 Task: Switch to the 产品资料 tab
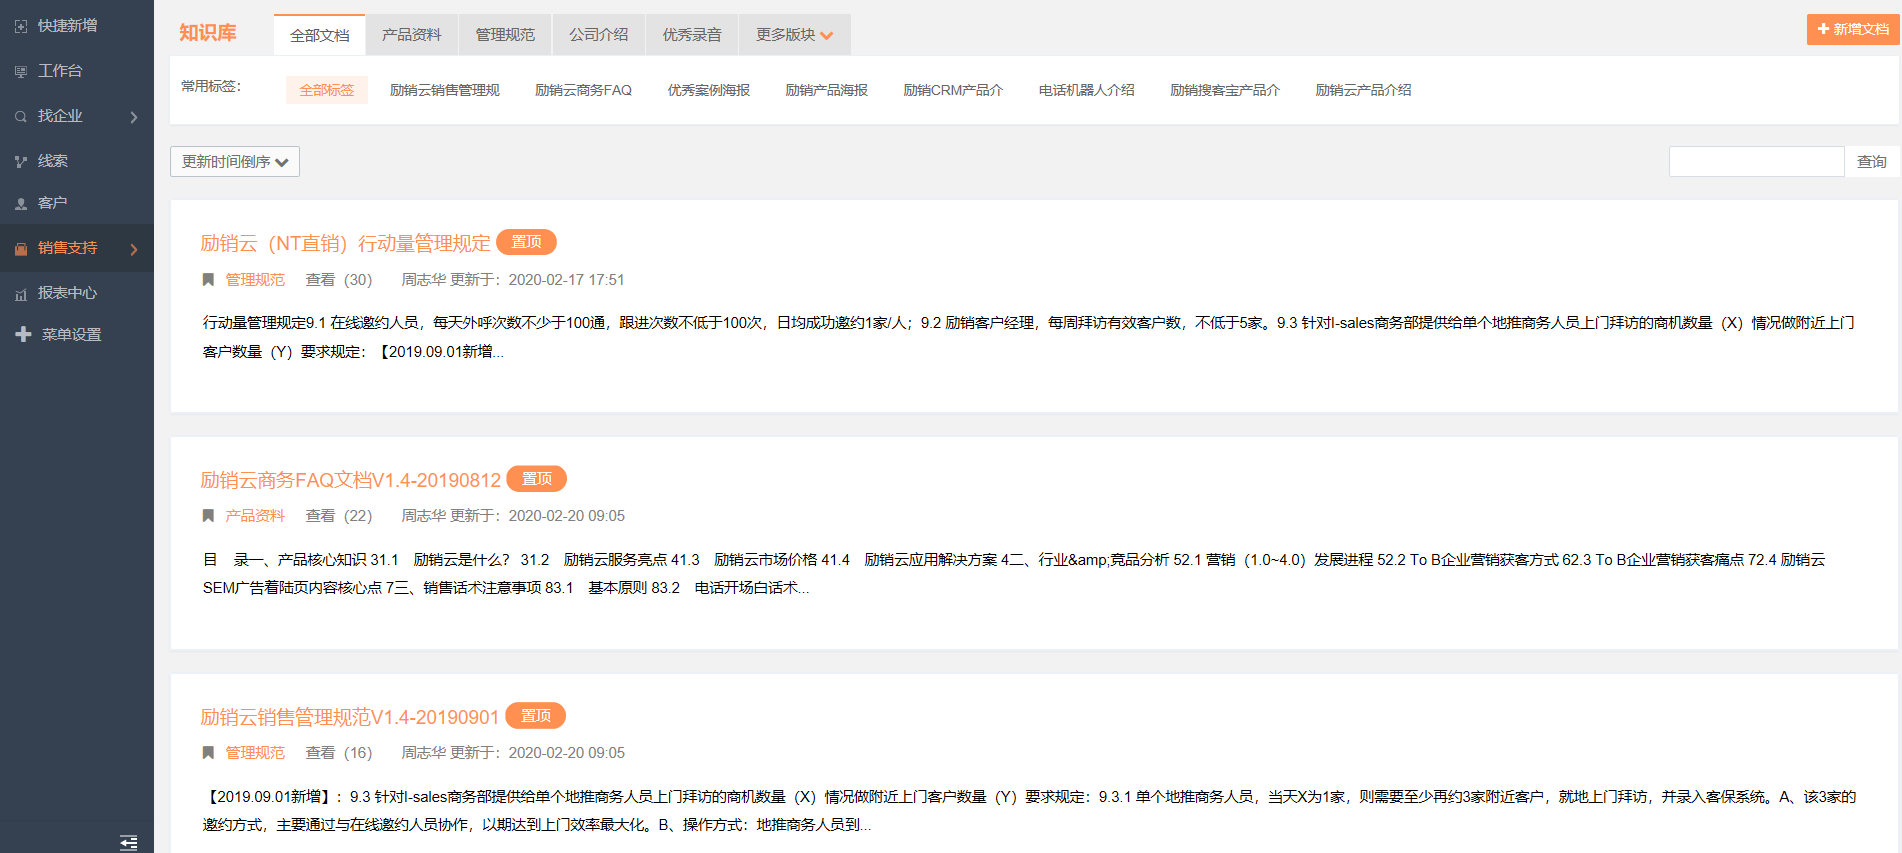[411, 35]
